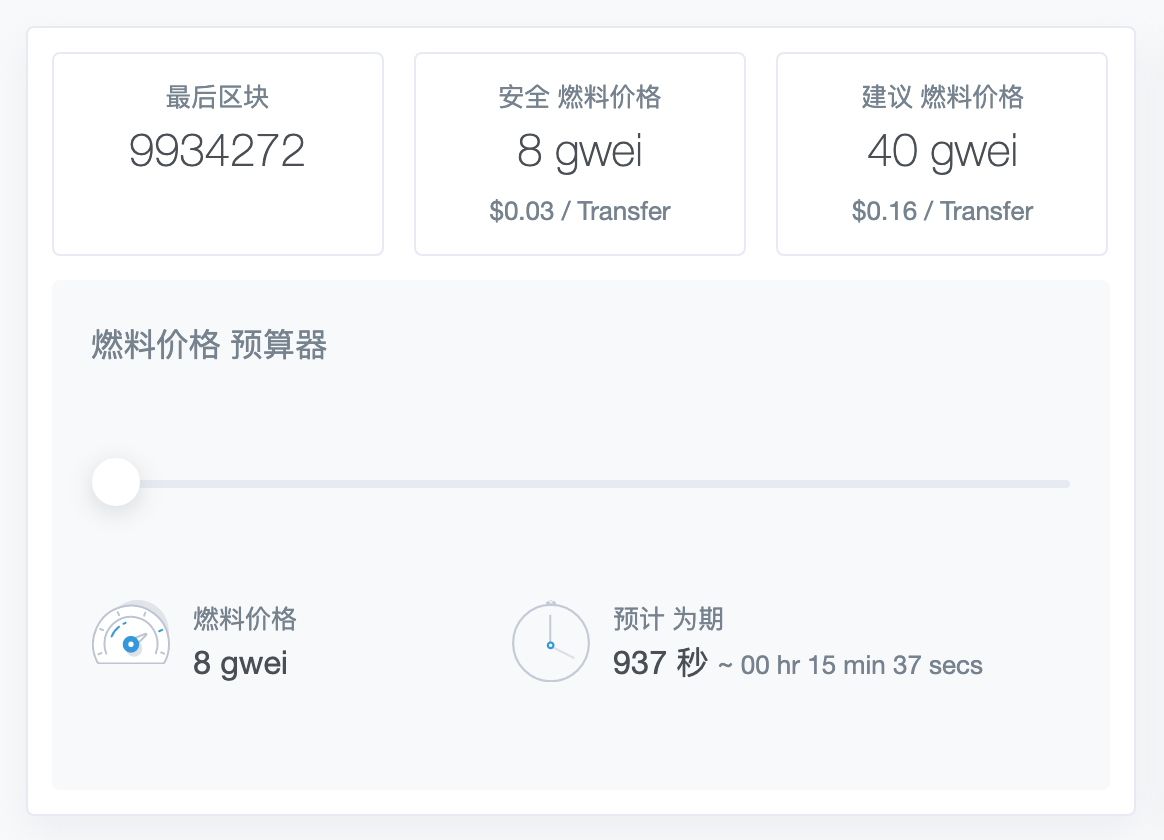Click the 8 gwei value under 燃料价格
Screen dimensions: 1164x840
pyautogui.click(x=238, y=663)
